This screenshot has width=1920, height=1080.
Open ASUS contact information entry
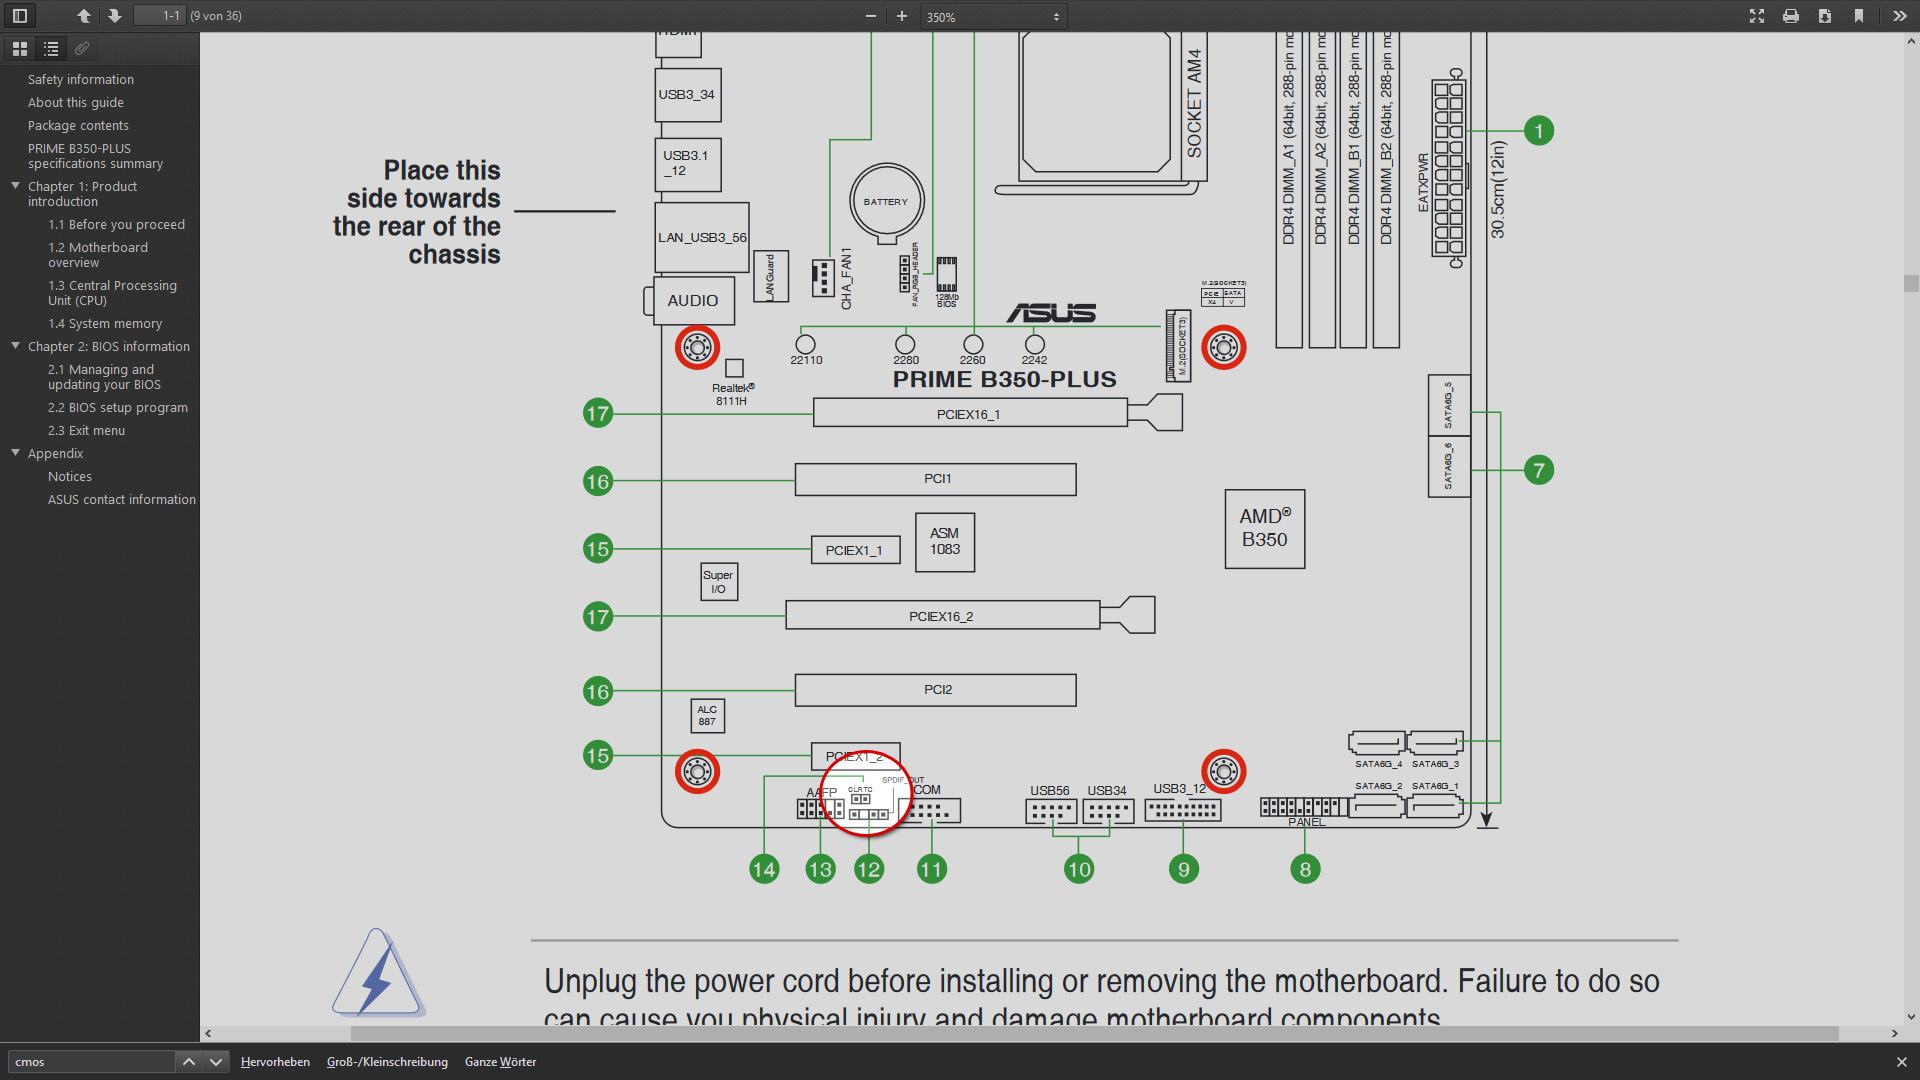coord(122,499)
